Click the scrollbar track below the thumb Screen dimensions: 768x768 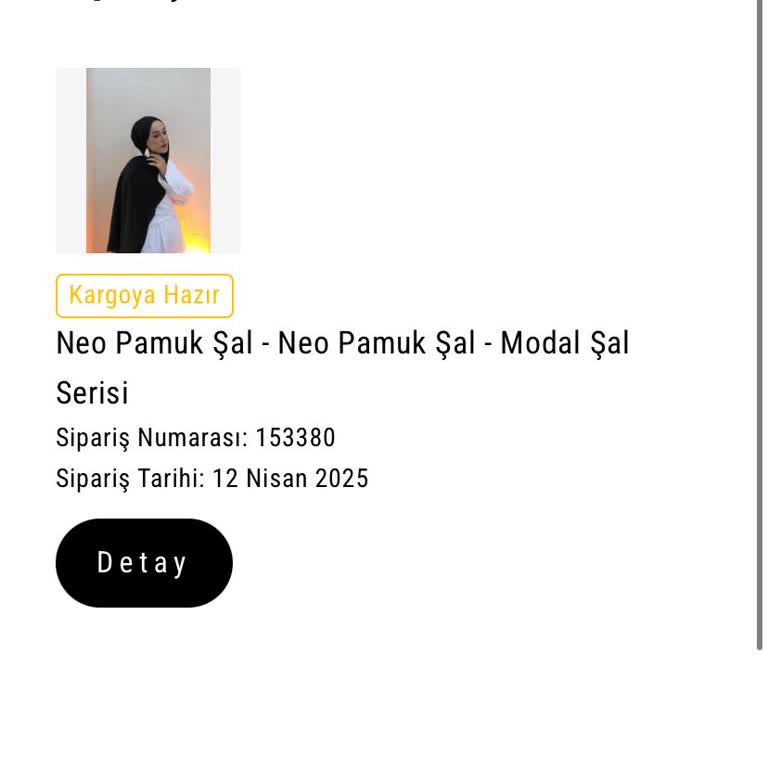[x=760, y=710]
